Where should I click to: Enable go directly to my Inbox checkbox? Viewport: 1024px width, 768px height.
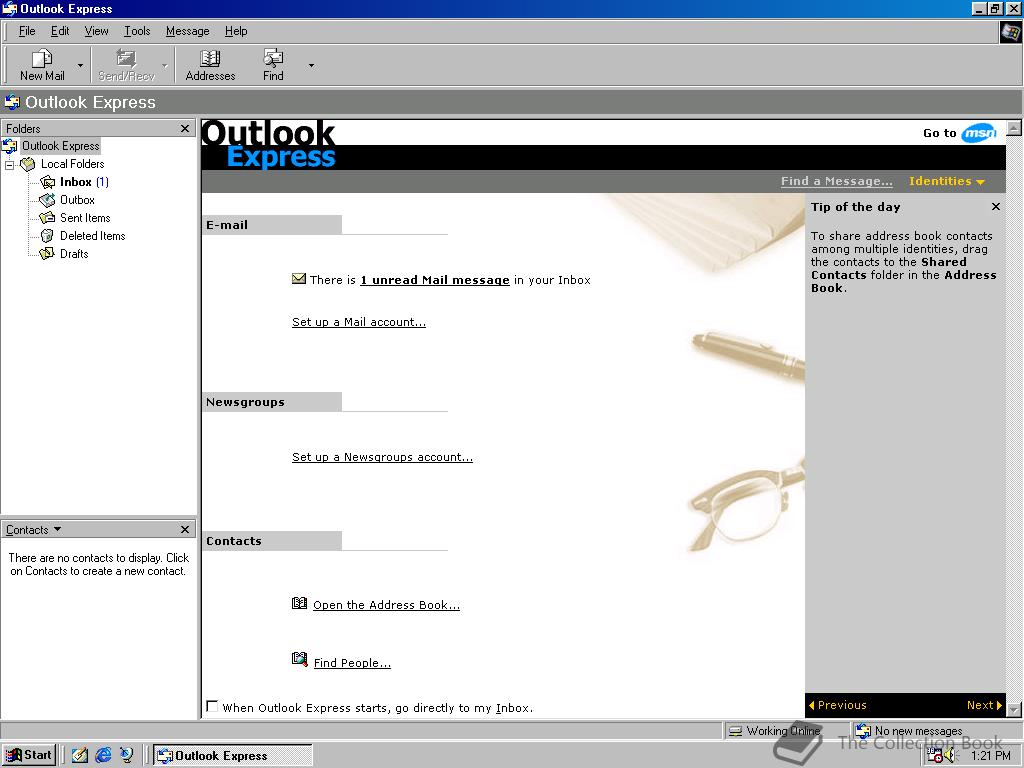tap(212, 707)
